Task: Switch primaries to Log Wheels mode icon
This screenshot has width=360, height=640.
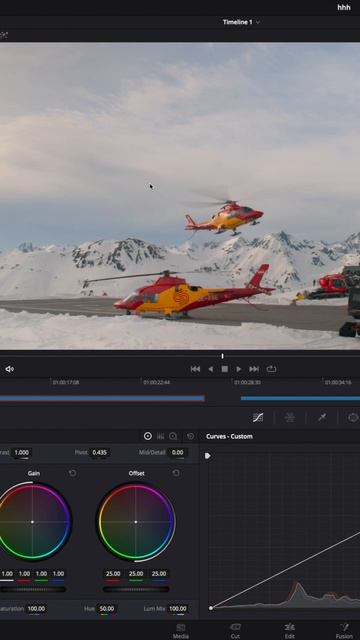Action: coord(173,436)
